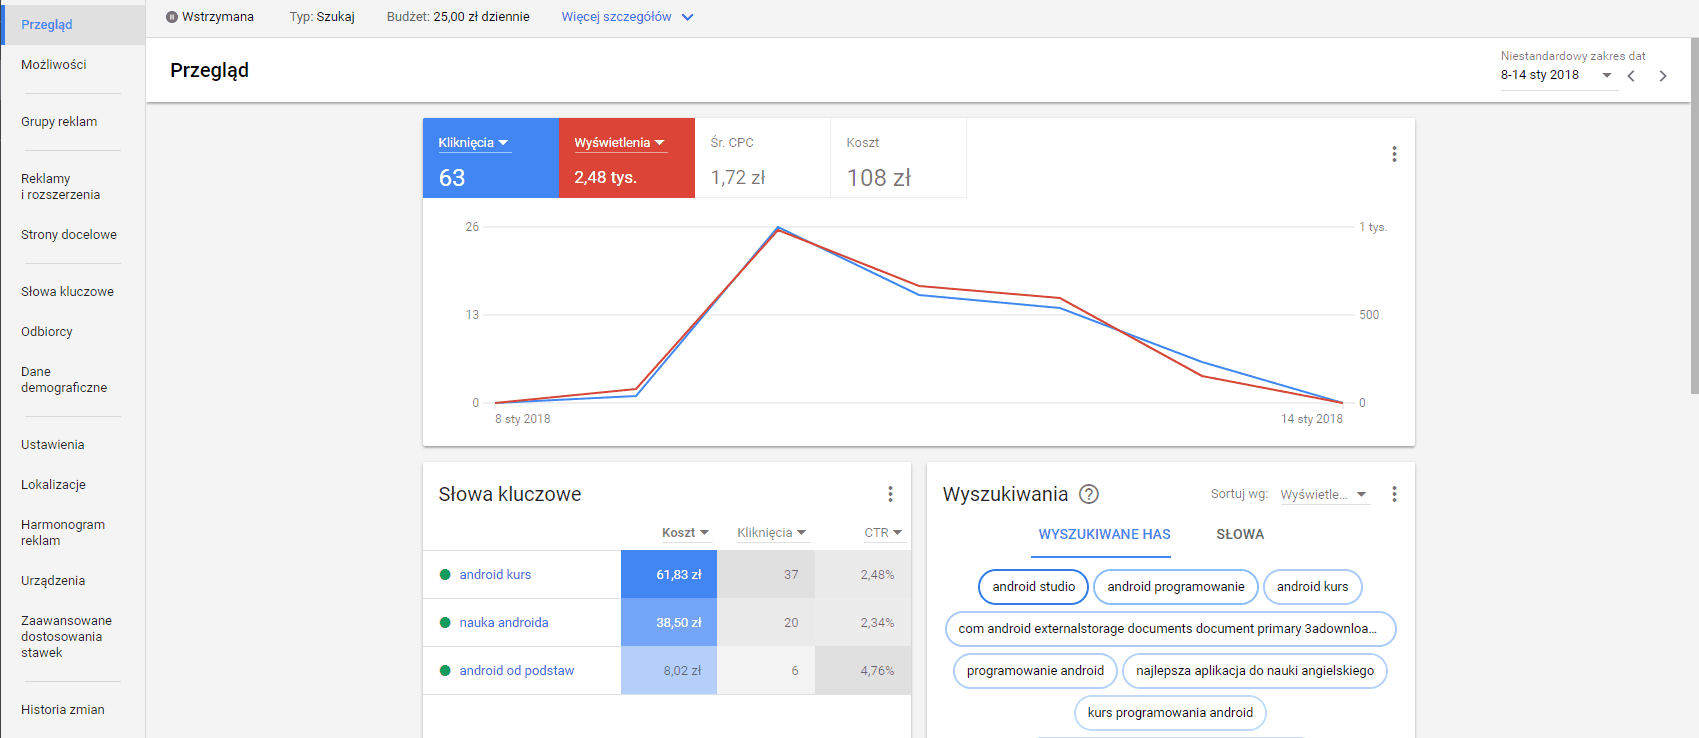Click the com android externalstorage documents chip

point(1170,629)
